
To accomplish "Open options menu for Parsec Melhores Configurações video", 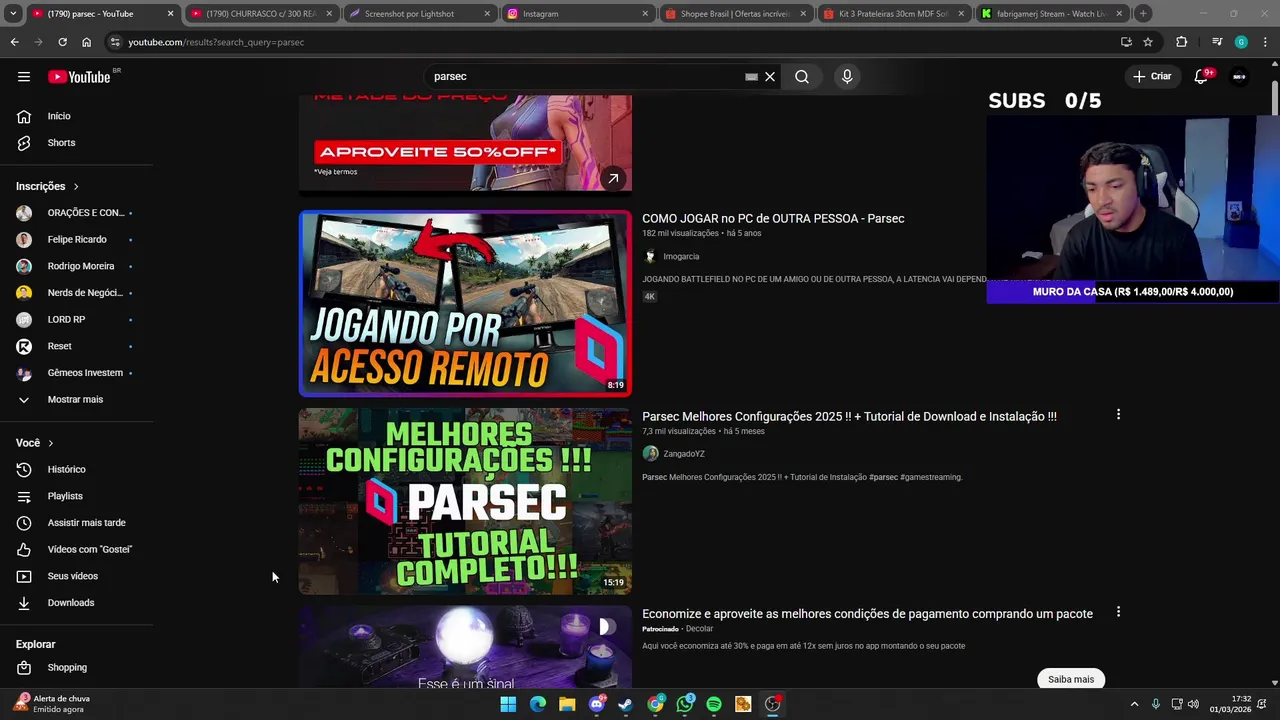I will tap(1118, 415).
